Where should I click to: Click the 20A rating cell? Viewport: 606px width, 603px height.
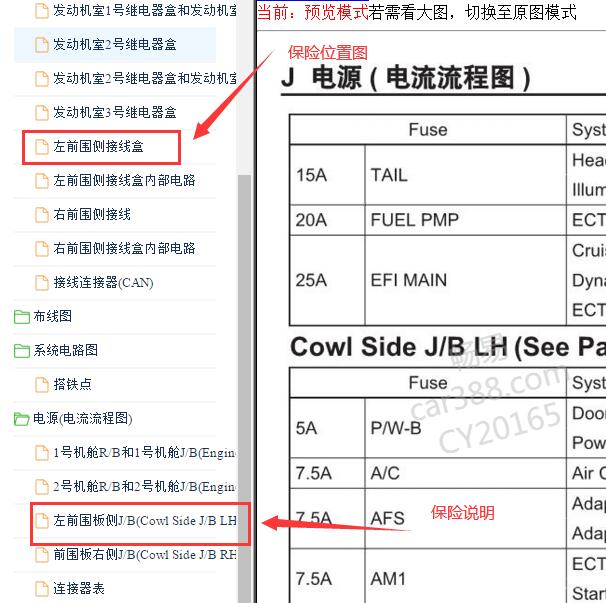tap(327, 220)
